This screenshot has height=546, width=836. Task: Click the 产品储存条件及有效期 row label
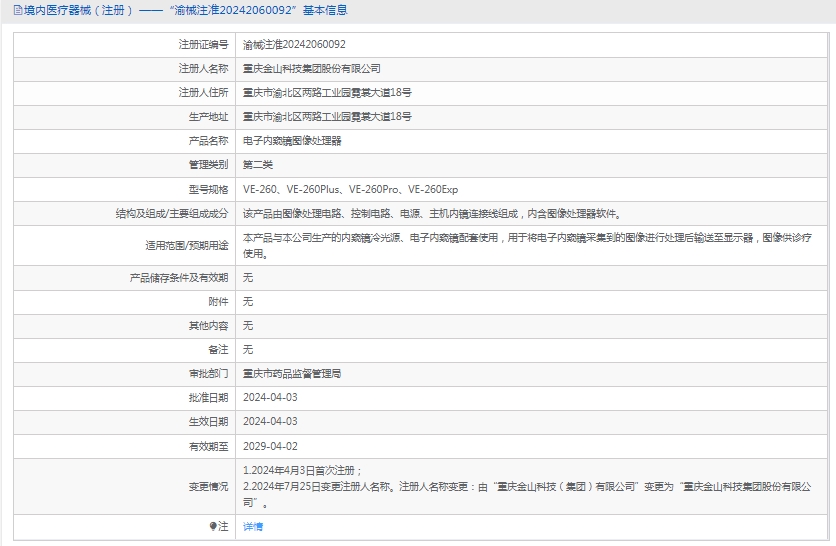[x=179, y=277]
